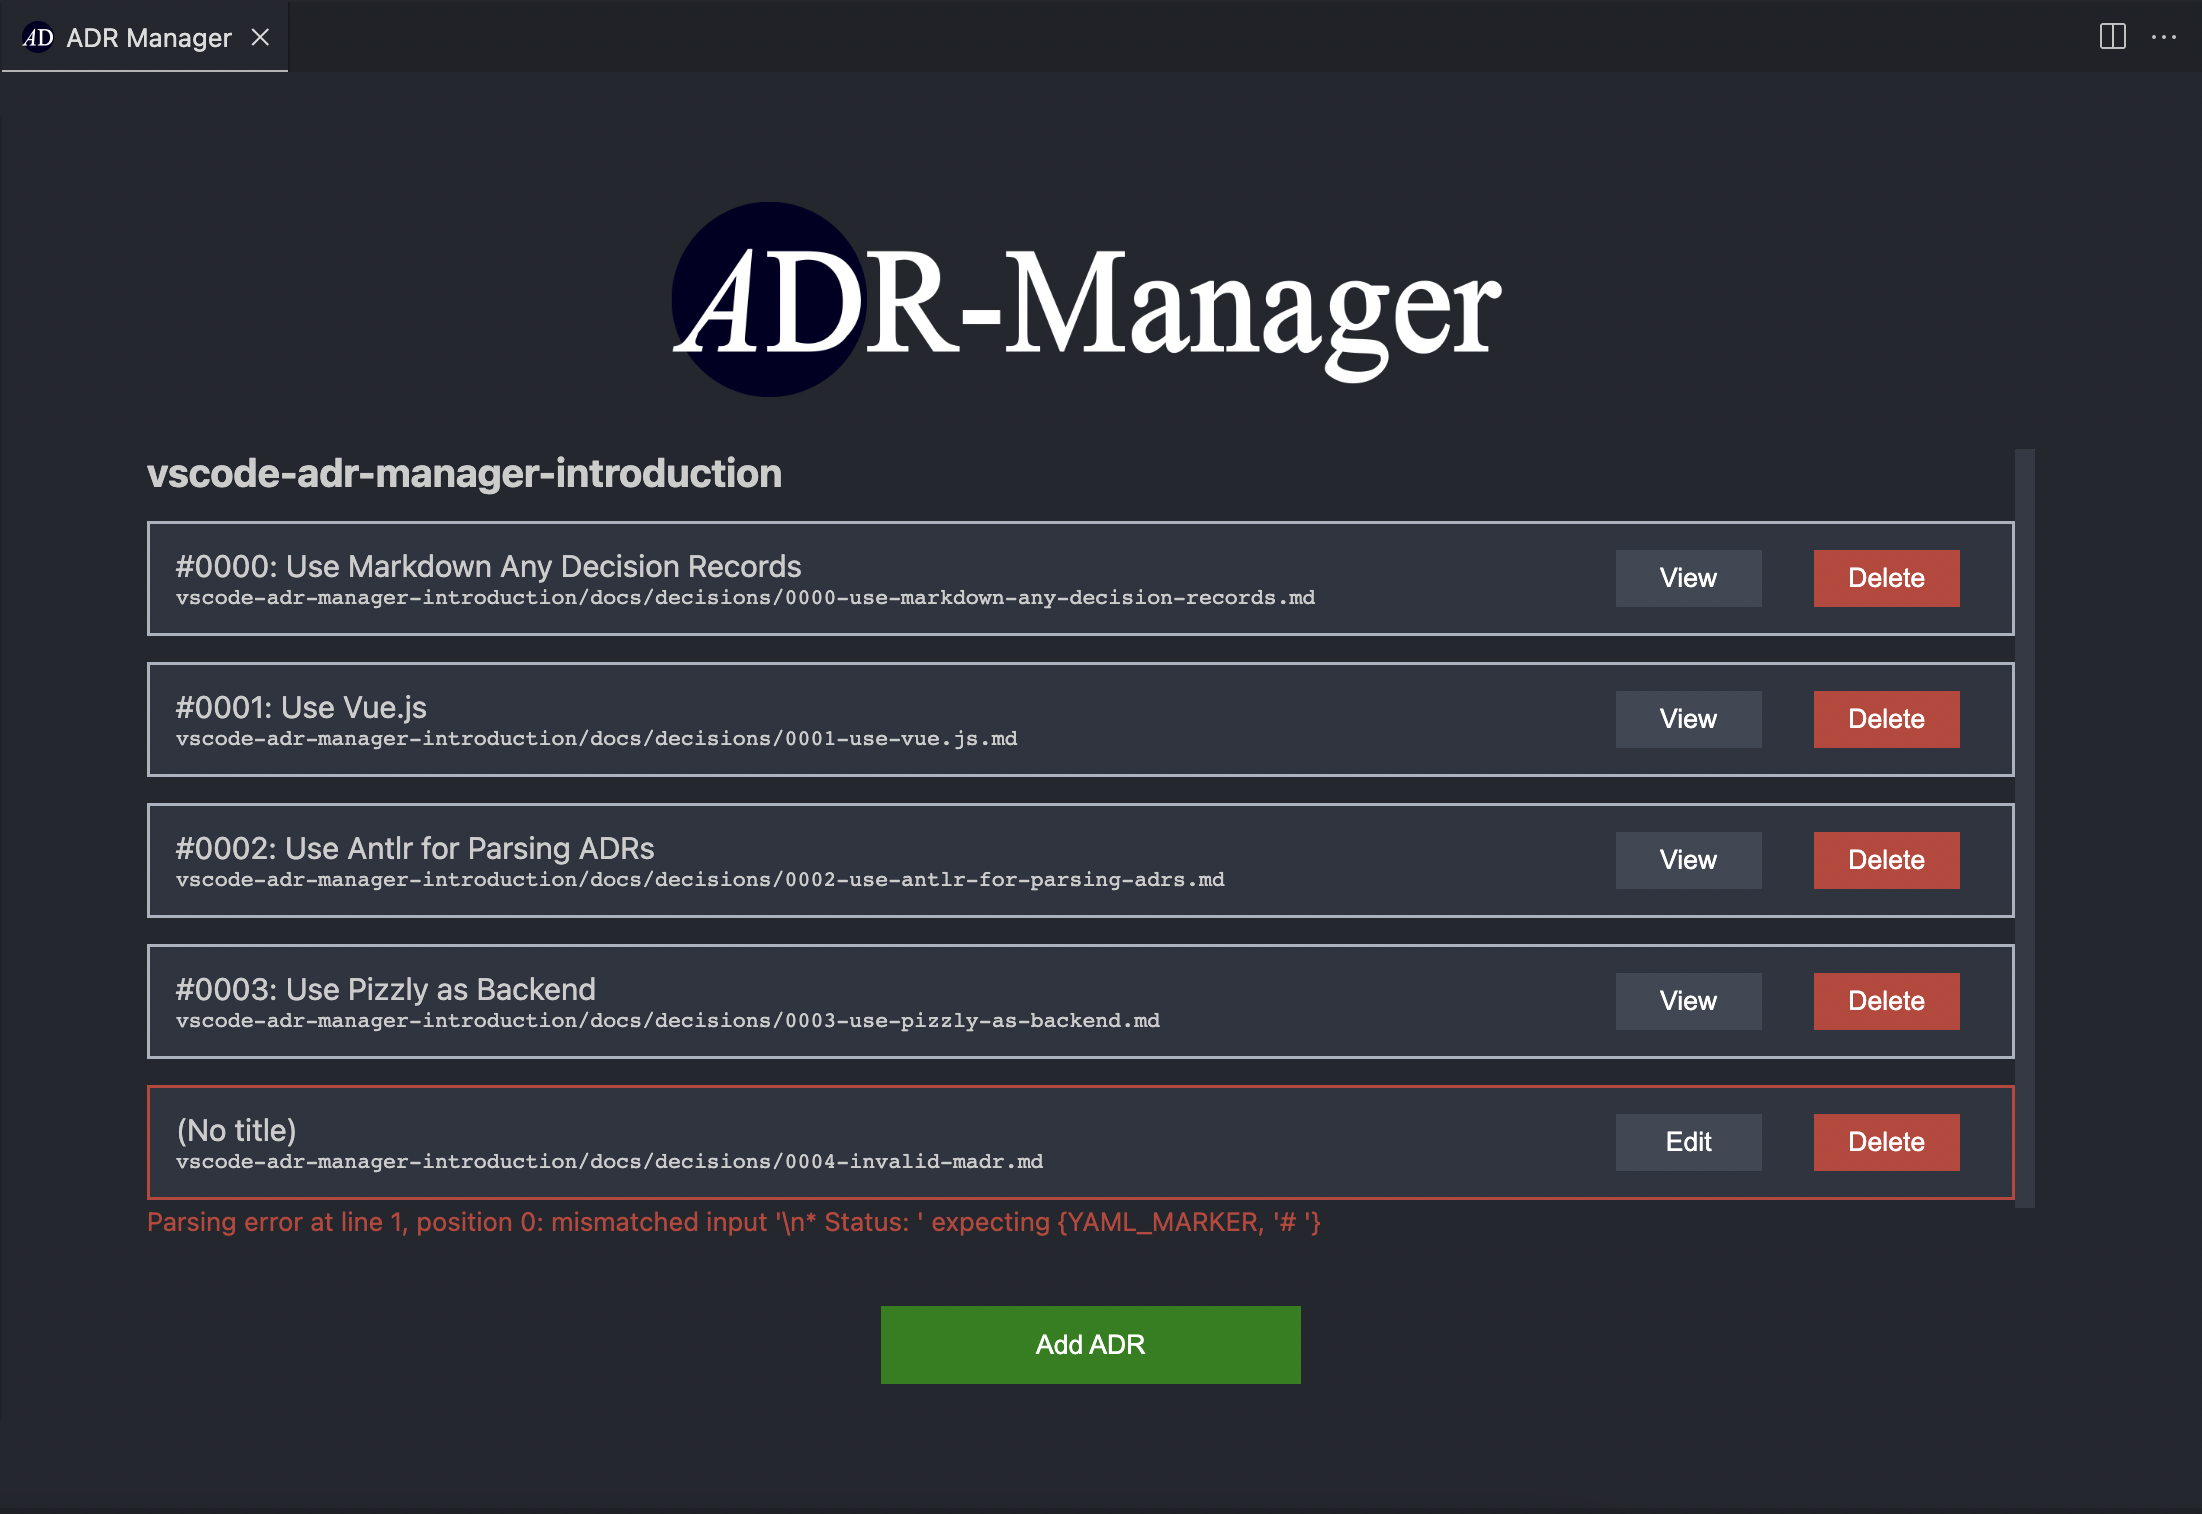The width and height of the screenshot is (2202, 1514).
Task: Edit the invalid (No title) ADR
Action: [x=1688, y=1142]
